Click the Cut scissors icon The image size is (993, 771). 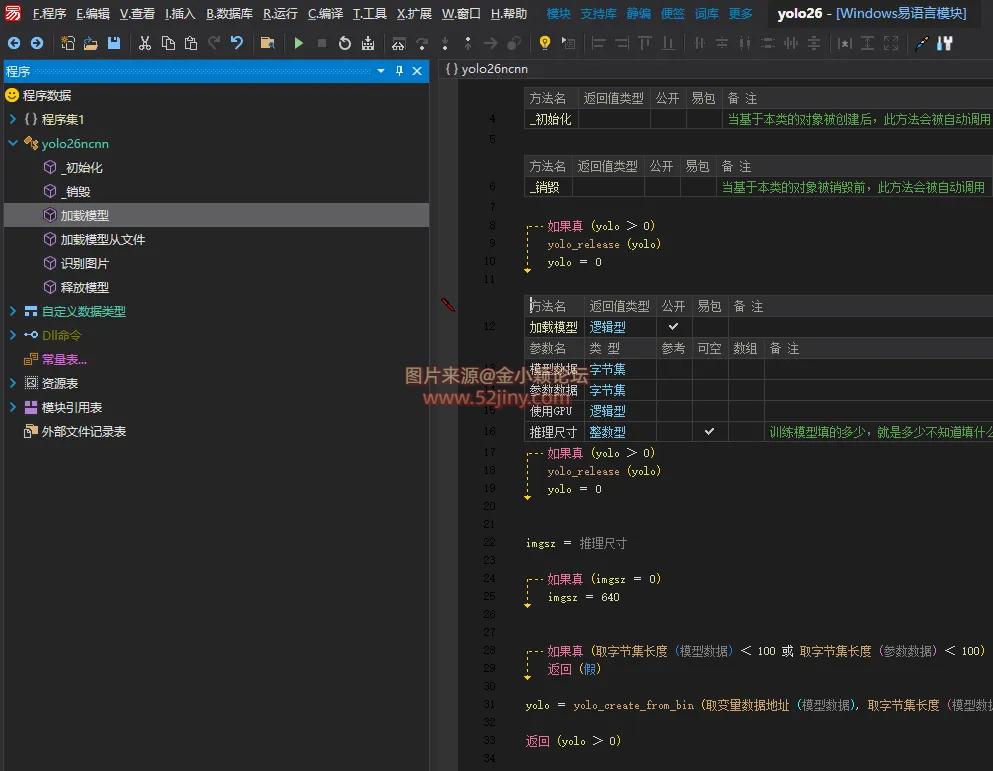145,43
